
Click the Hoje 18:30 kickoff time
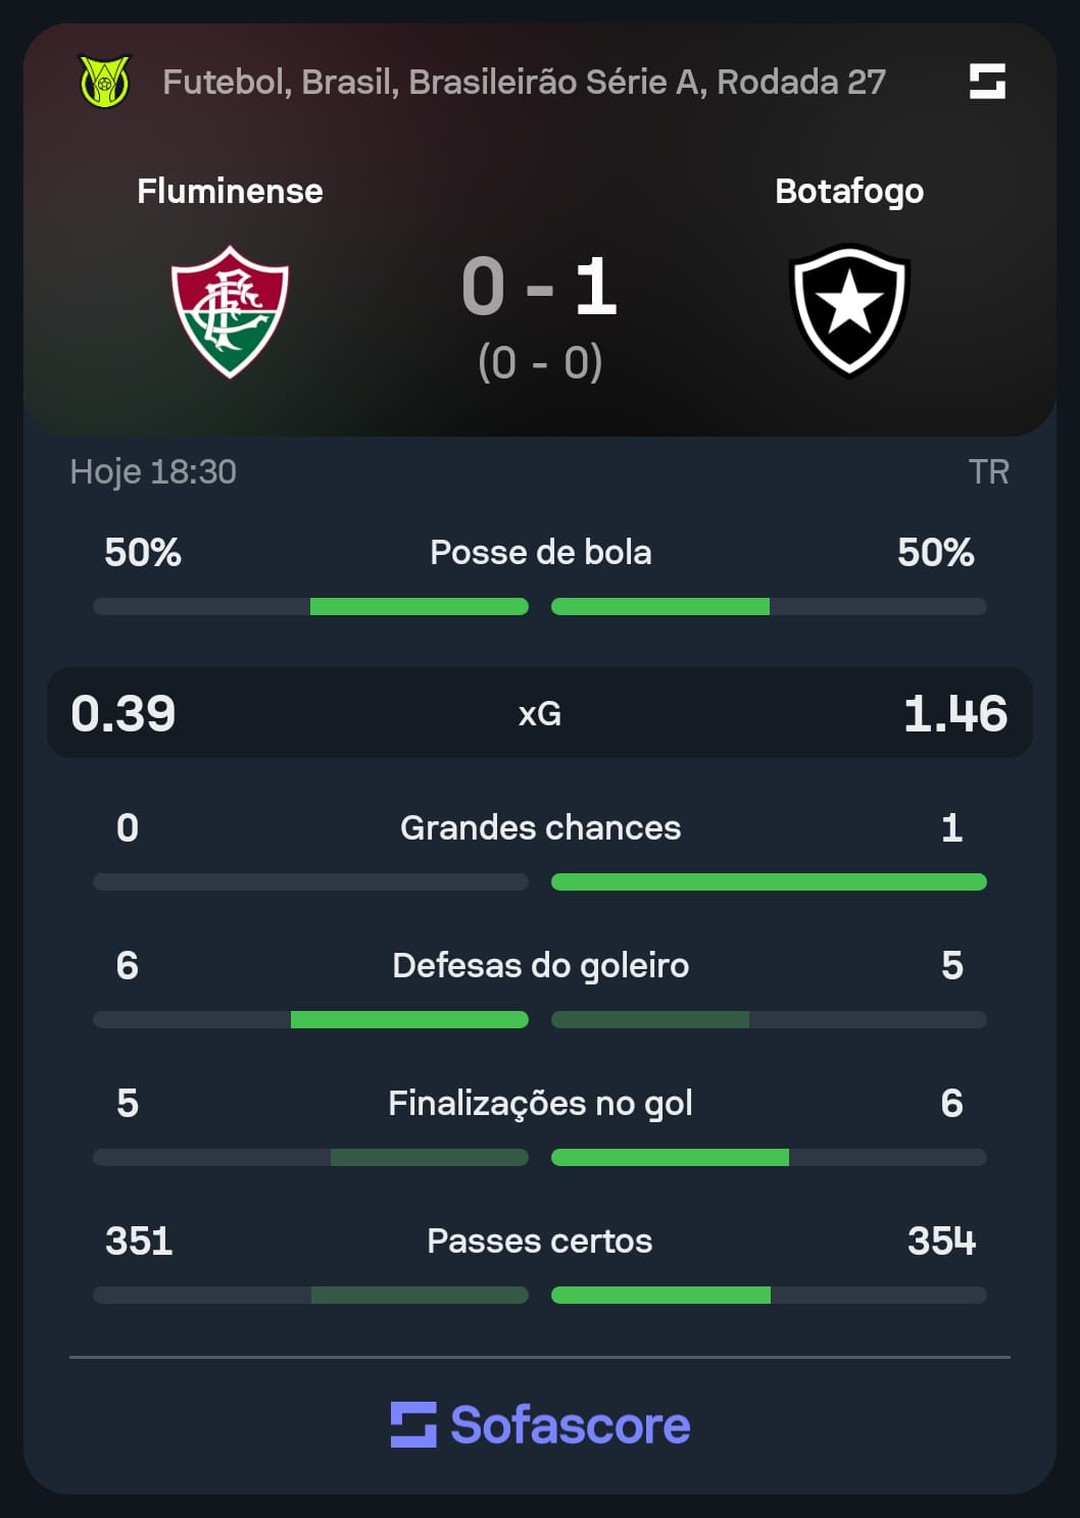tap(153, 472)
